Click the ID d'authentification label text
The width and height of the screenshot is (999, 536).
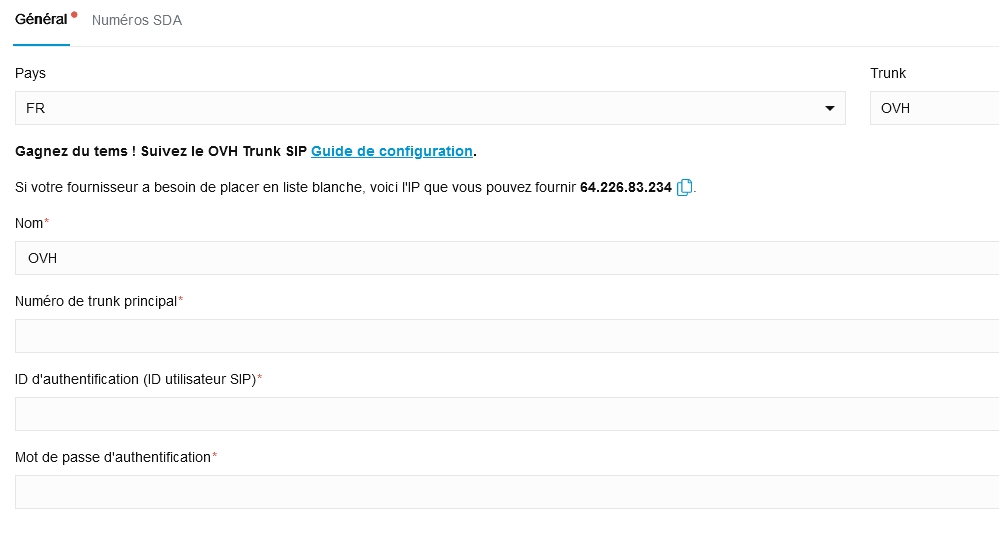tap(135, 379)
